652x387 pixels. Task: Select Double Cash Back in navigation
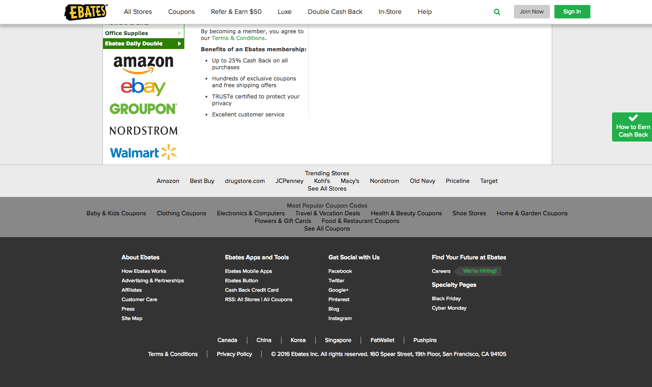[x=335, y=12]
